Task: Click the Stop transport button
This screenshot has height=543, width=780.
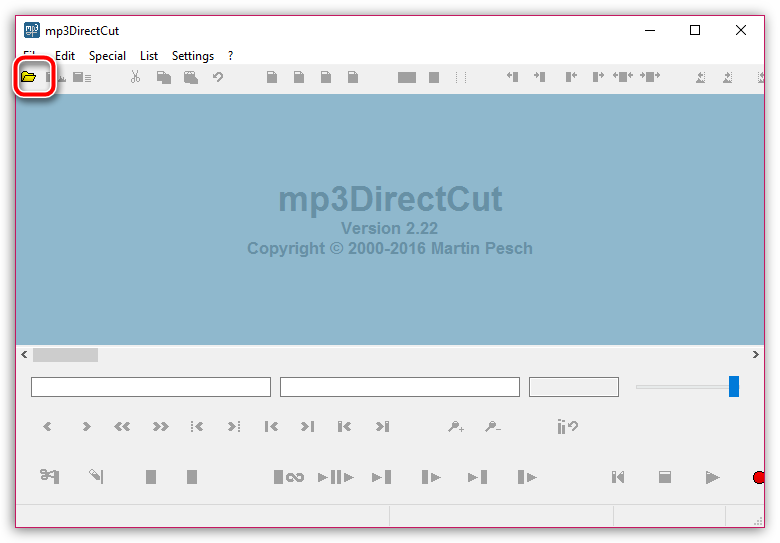Action: tap(665, 477)
